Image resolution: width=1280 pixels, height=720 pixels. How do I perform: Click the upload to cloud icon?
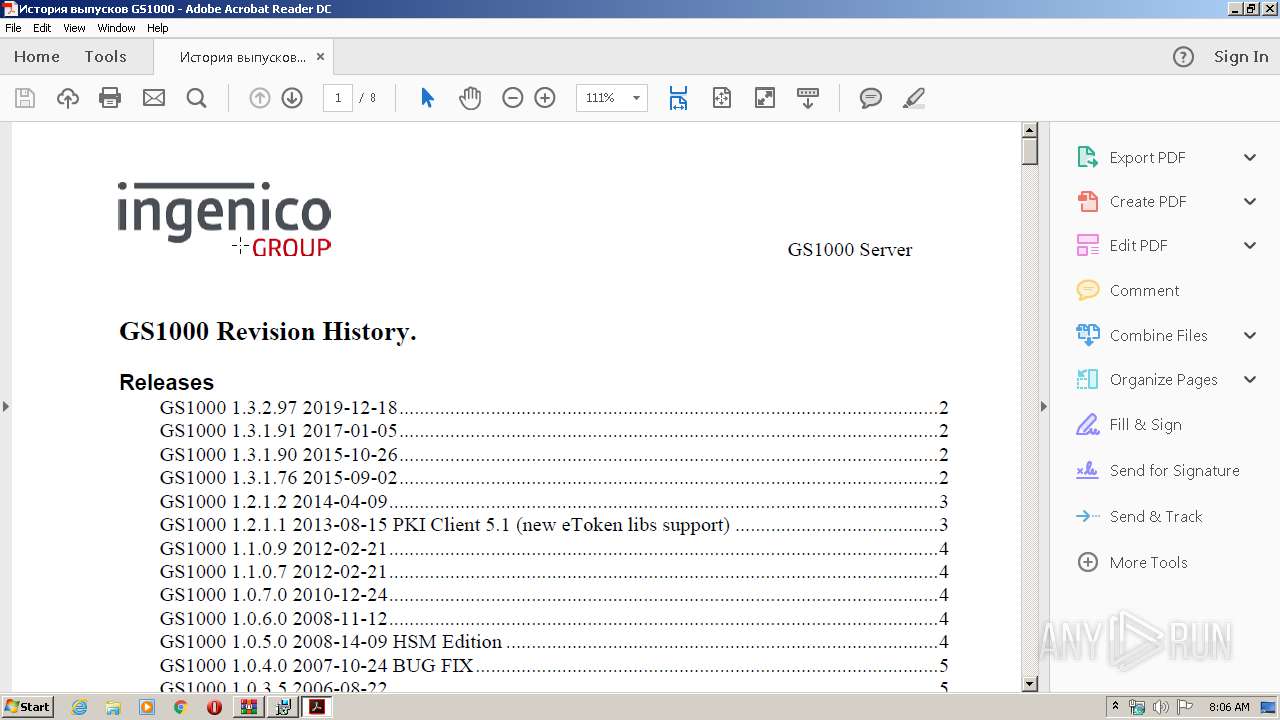tap(68, 98)
